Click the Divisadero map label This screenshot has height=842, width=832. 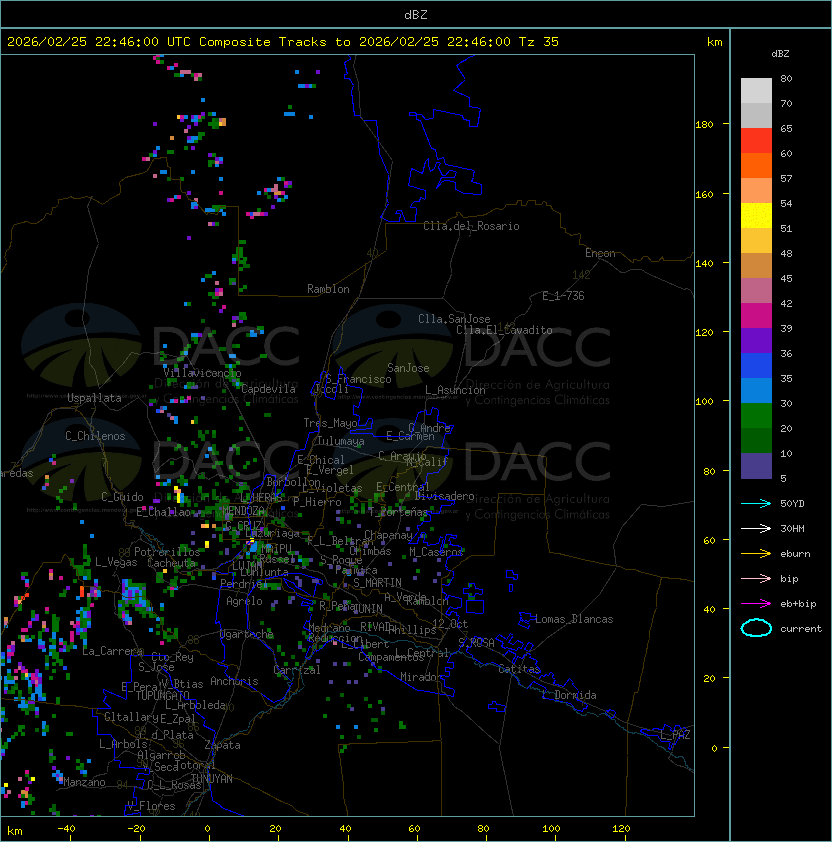pos(444,496)
